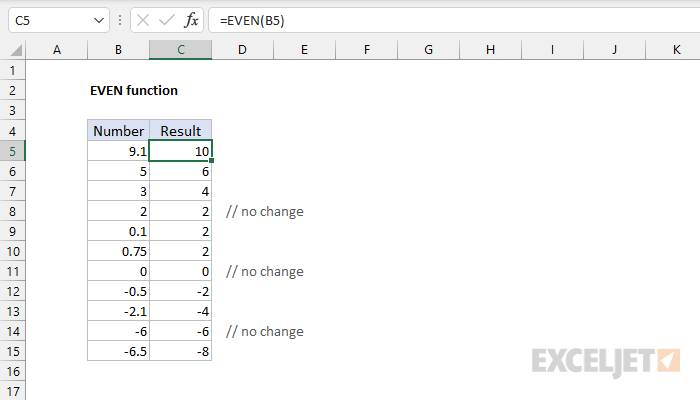
Task: Select column F header
Action: tap(367, 50)
